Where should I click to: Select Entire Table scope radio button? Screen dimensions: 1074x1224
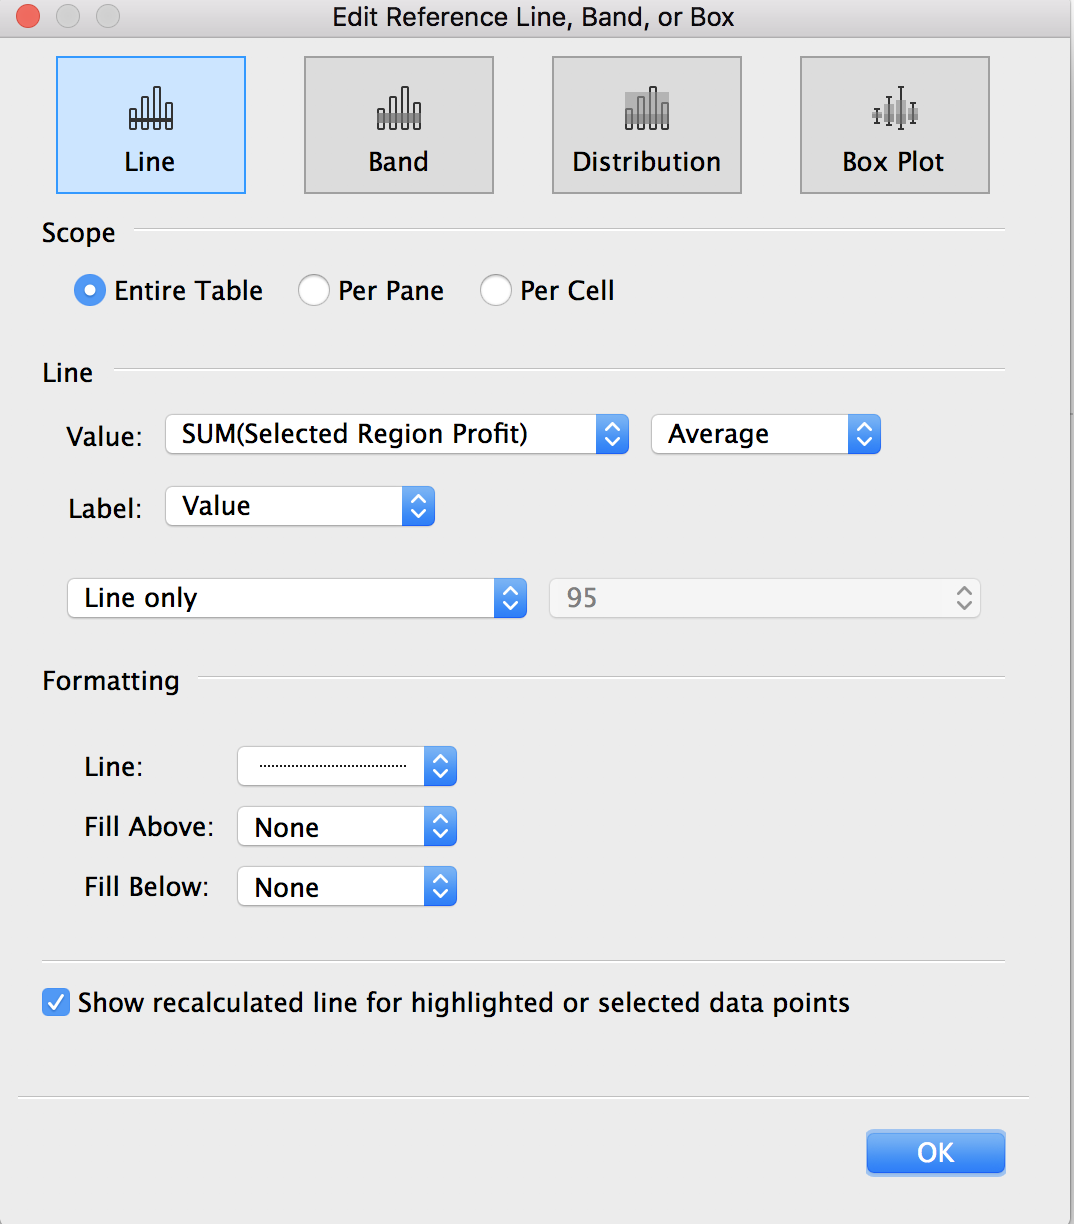pyautogui.click(x=90, y=291)
